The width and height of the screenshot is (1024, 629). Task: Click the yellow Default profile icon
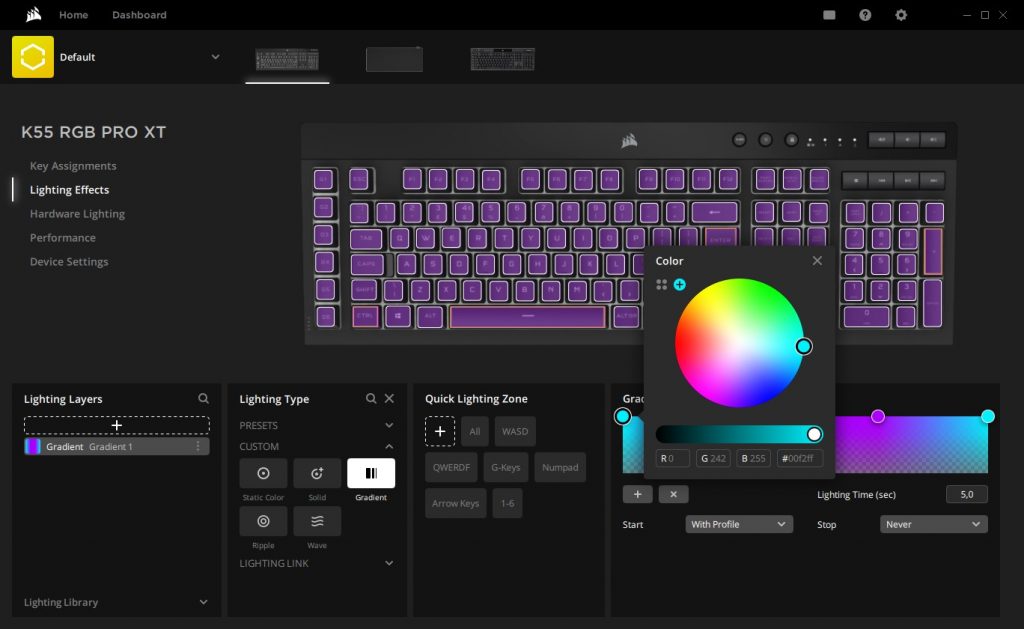pyautogui.click(x=33, y=57)
